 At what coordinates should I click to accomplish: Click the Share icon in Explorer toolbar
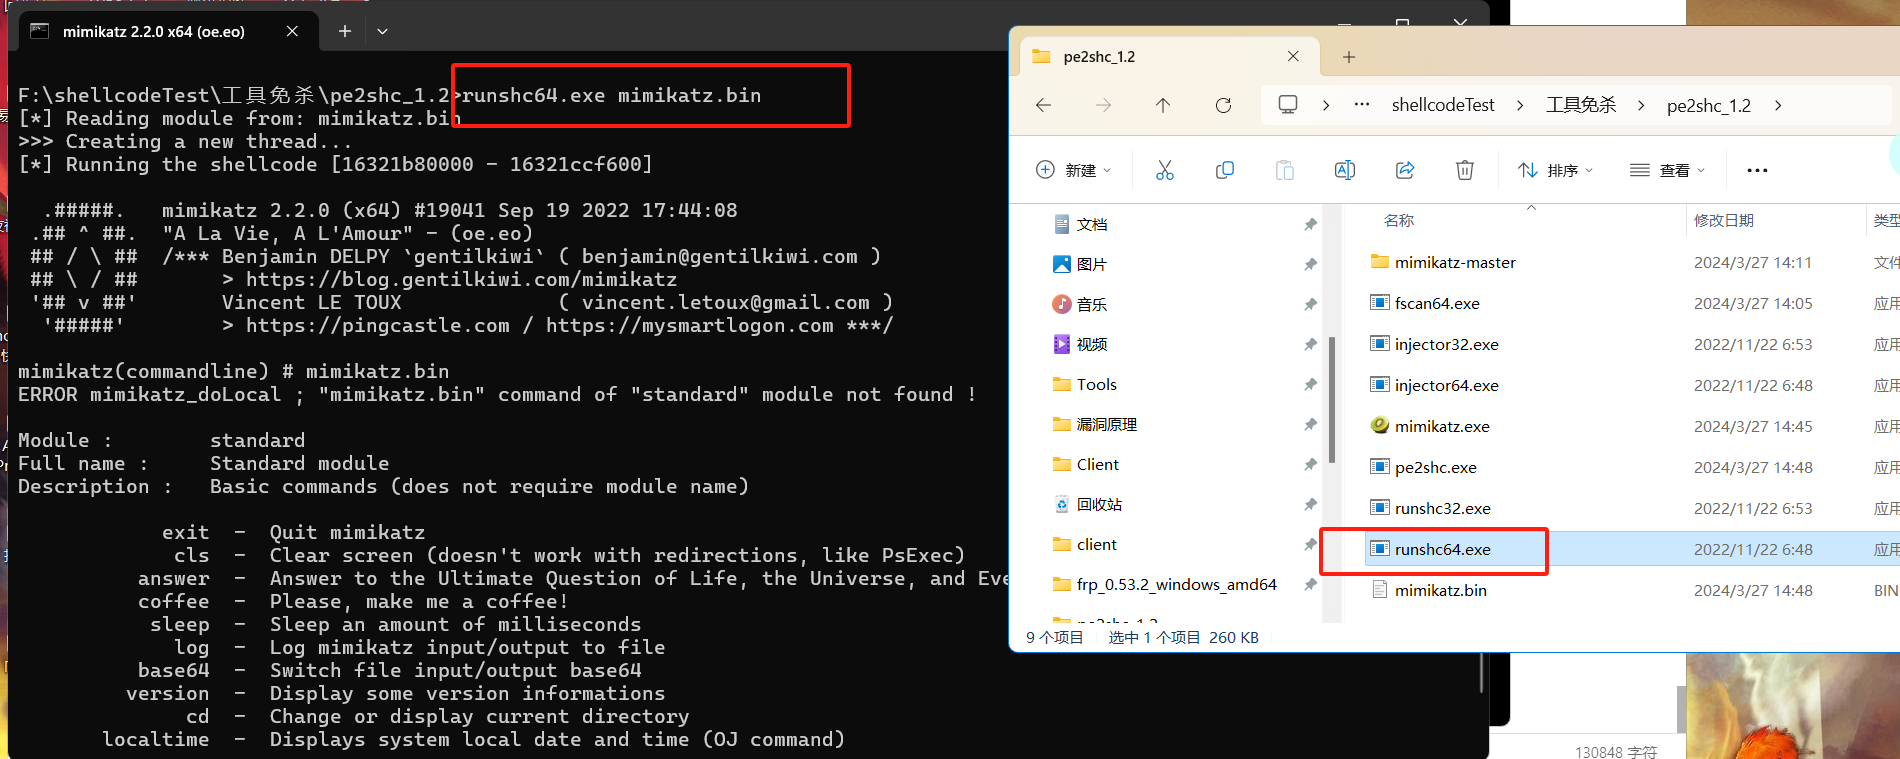click(x=1405, y=170)
